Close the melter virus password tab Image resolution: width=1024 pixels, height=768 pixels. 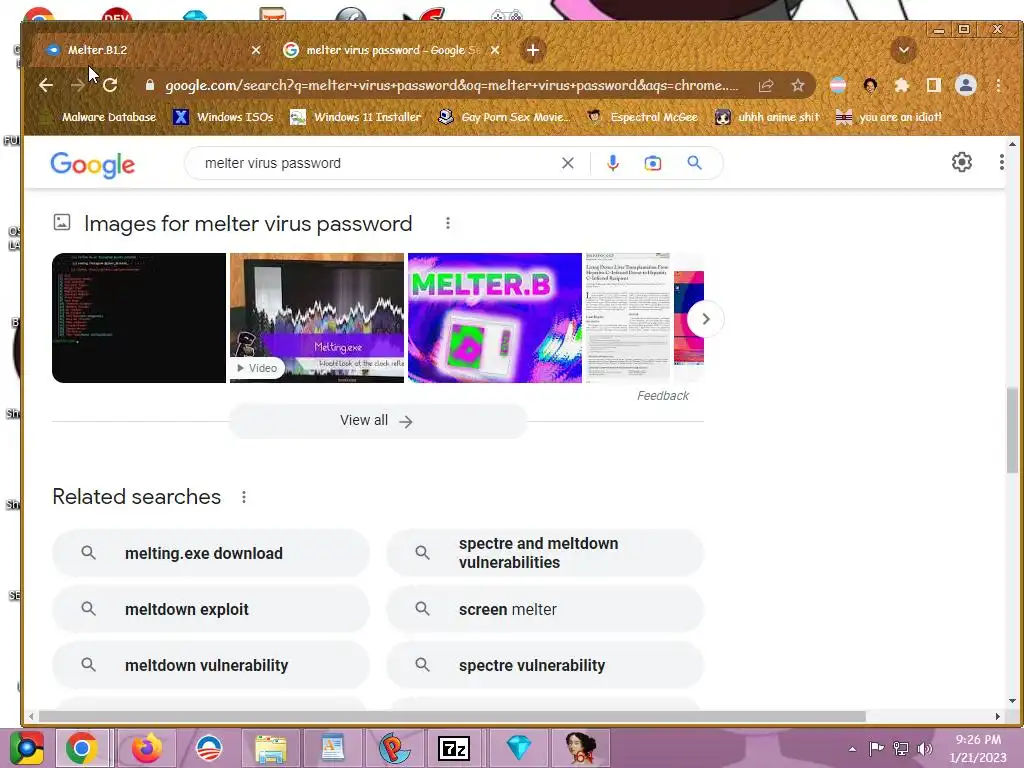(x=495, y=50)
